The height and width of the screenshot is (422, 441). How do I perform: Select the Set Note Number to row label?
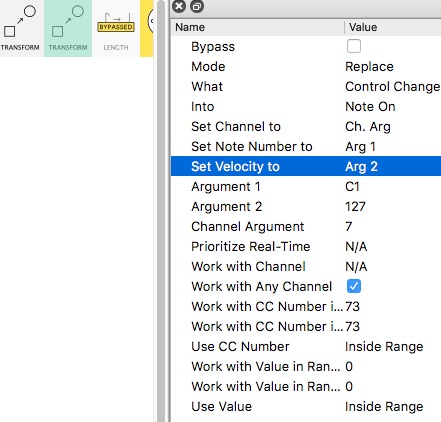252,146
